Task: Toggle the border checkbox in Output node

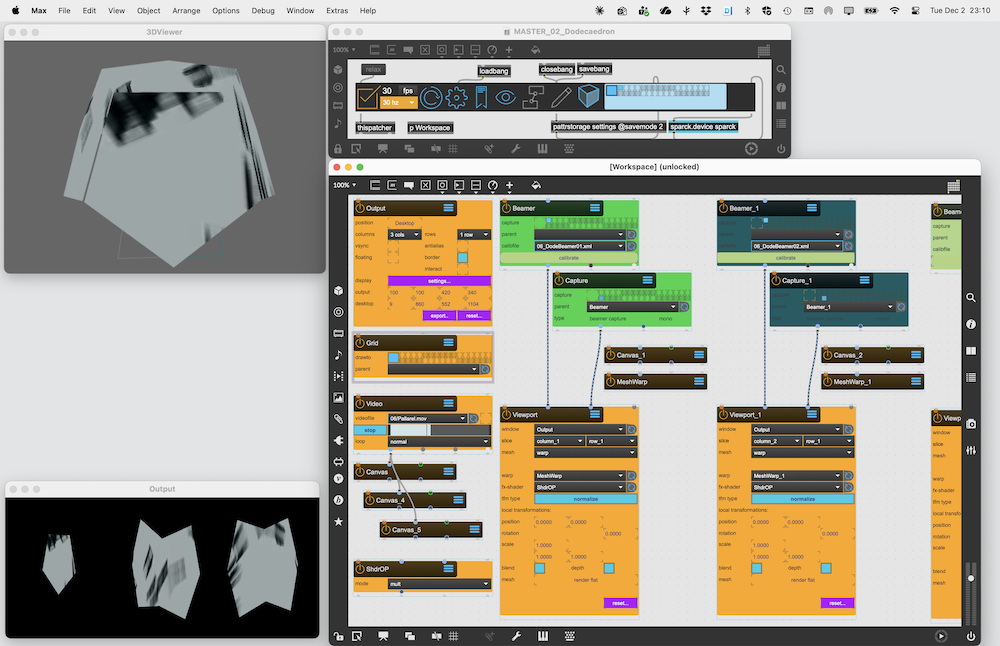Action: tap(462, 257)
